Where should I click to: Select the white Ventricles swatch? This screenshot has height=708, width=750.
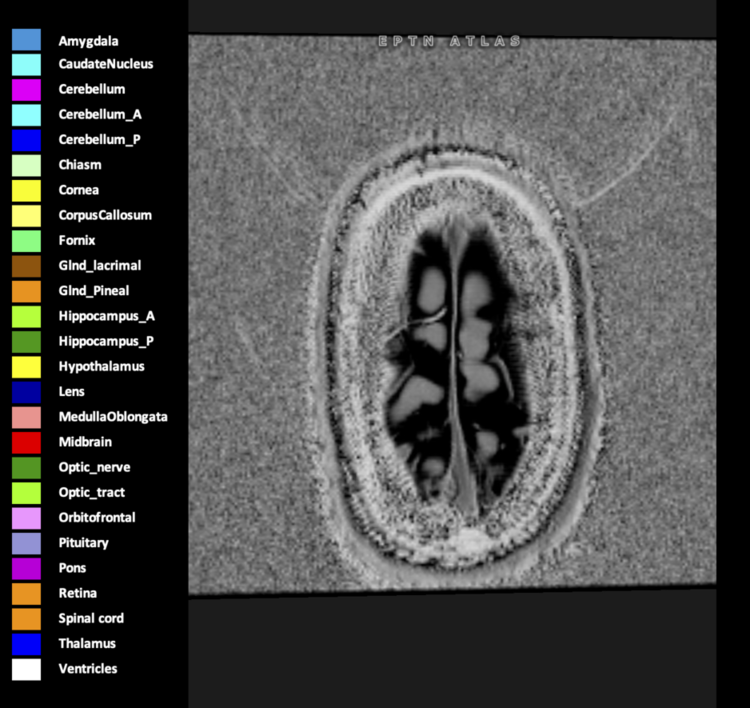pyautogui.click(x=26, y=669)
